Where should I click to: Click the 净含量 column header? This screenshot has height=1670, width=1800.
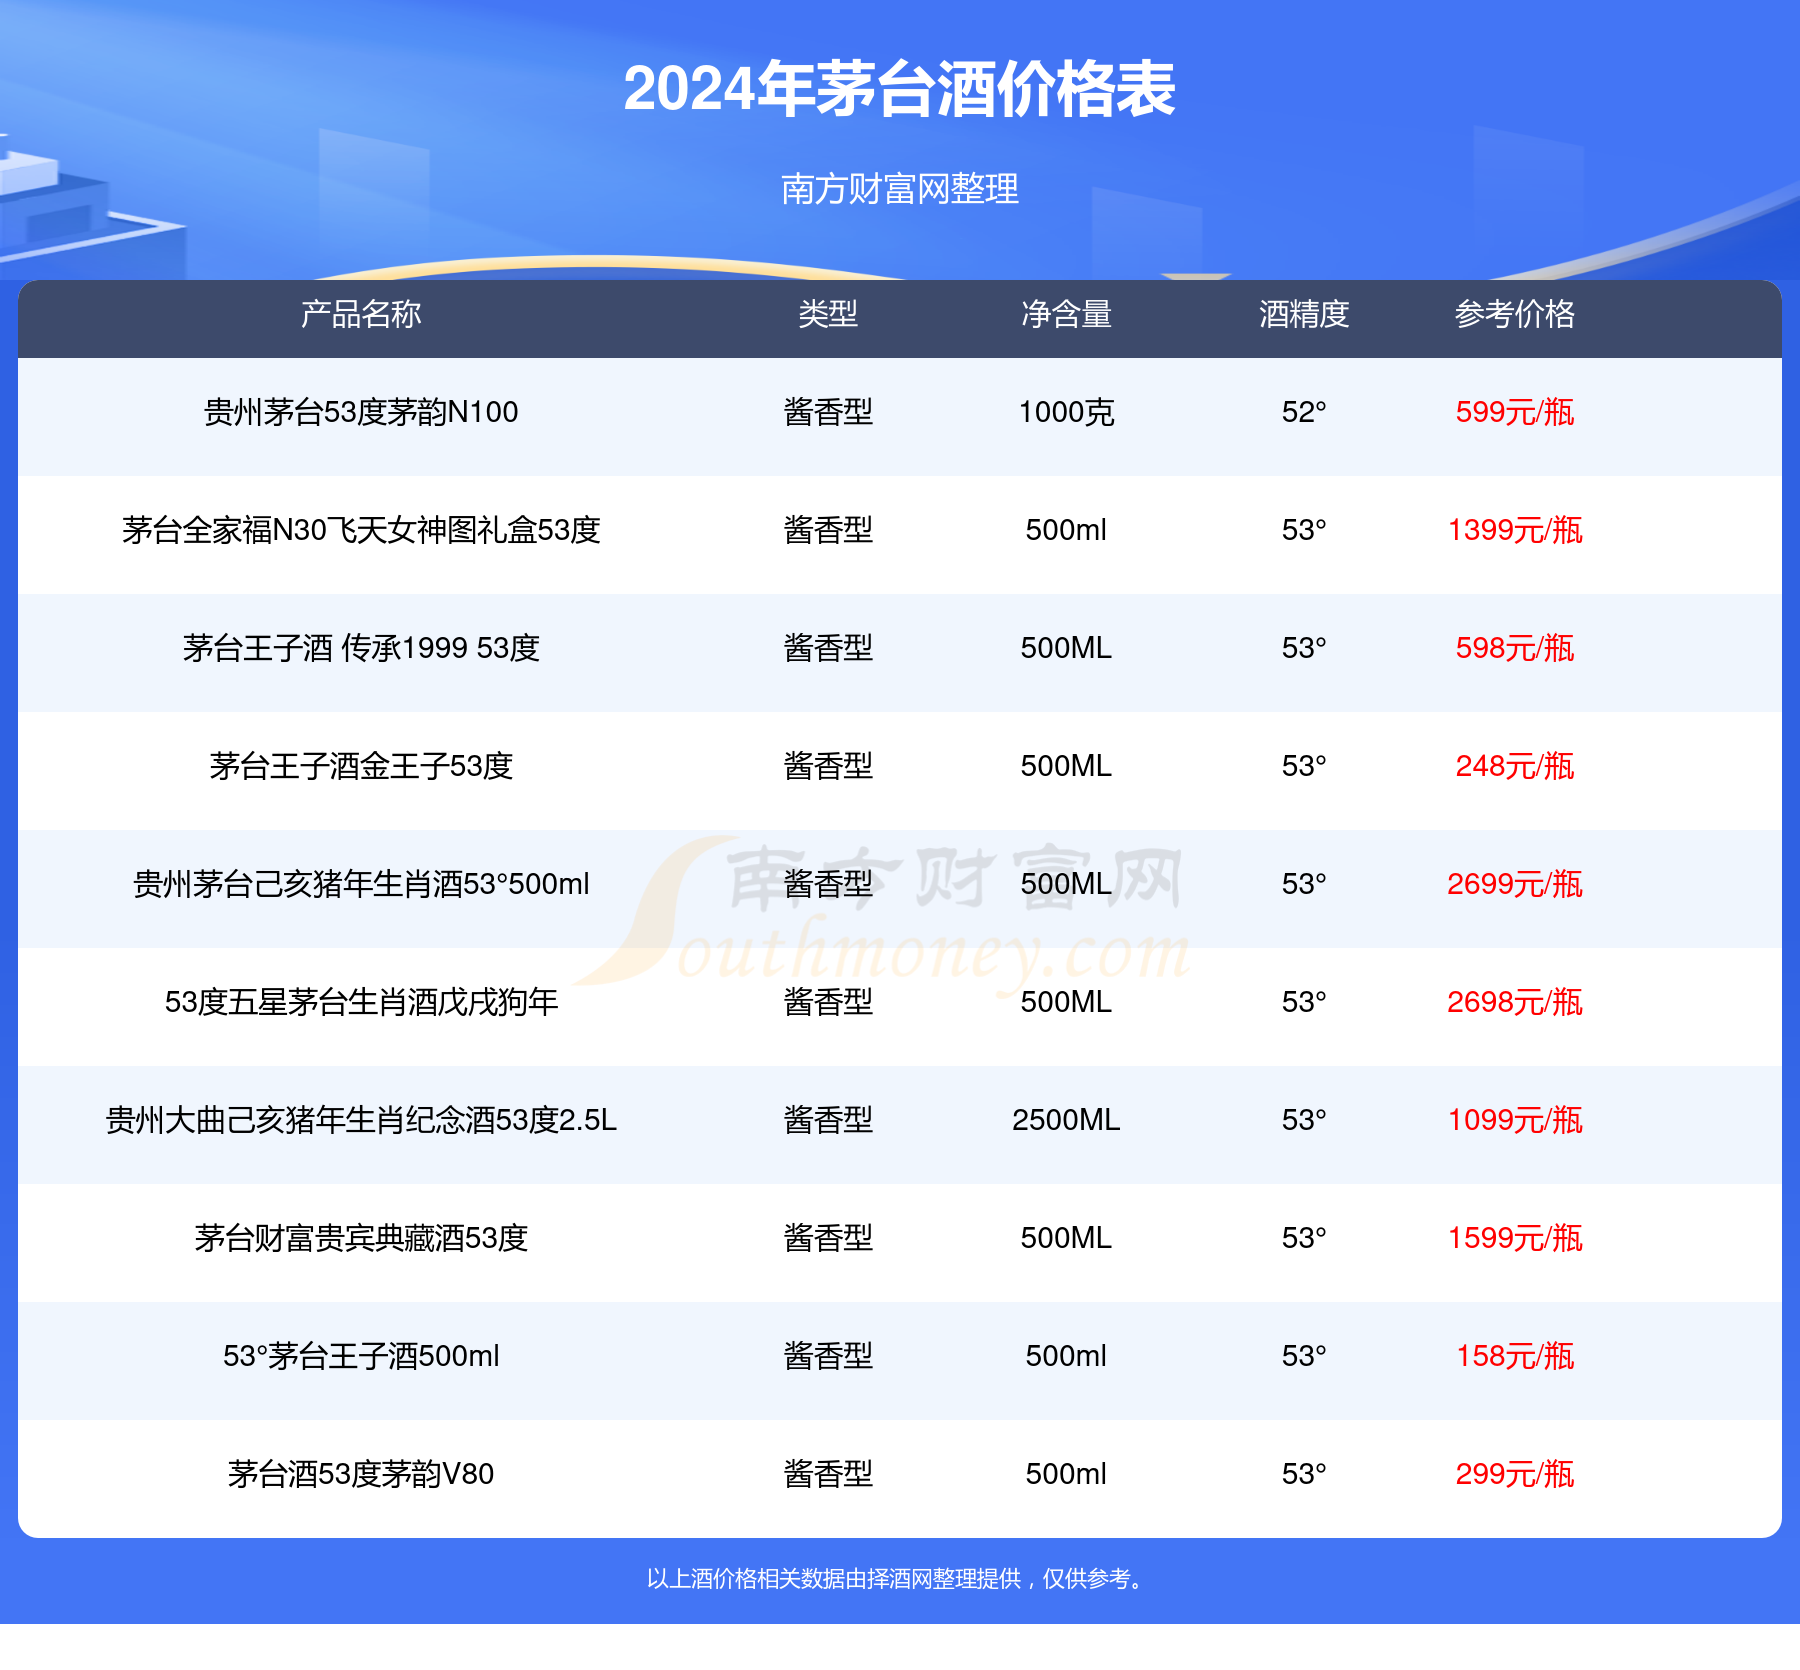click(x=1066, y=314)
